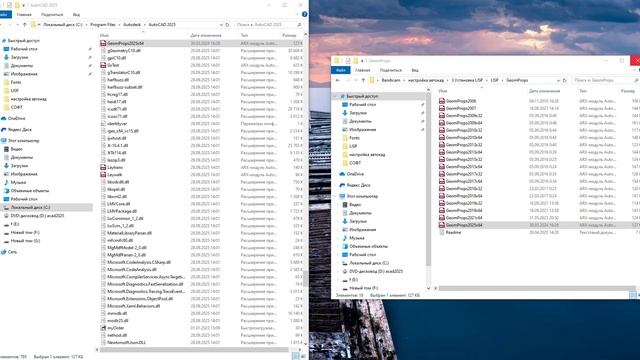Screen dimensions: 640x360
Task: Switch AutoCAD 2025 window to details view
Action: pos(296,356)
